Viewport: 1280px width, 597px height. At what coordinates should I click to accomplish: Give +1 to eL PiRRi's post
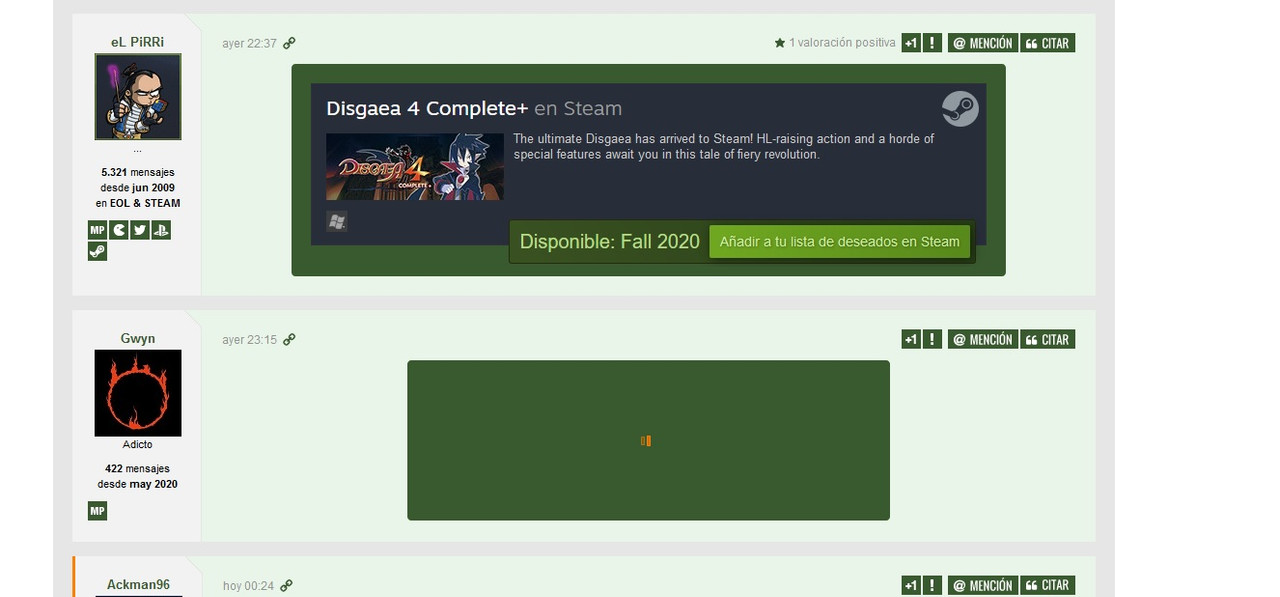[x=910, y=43]
